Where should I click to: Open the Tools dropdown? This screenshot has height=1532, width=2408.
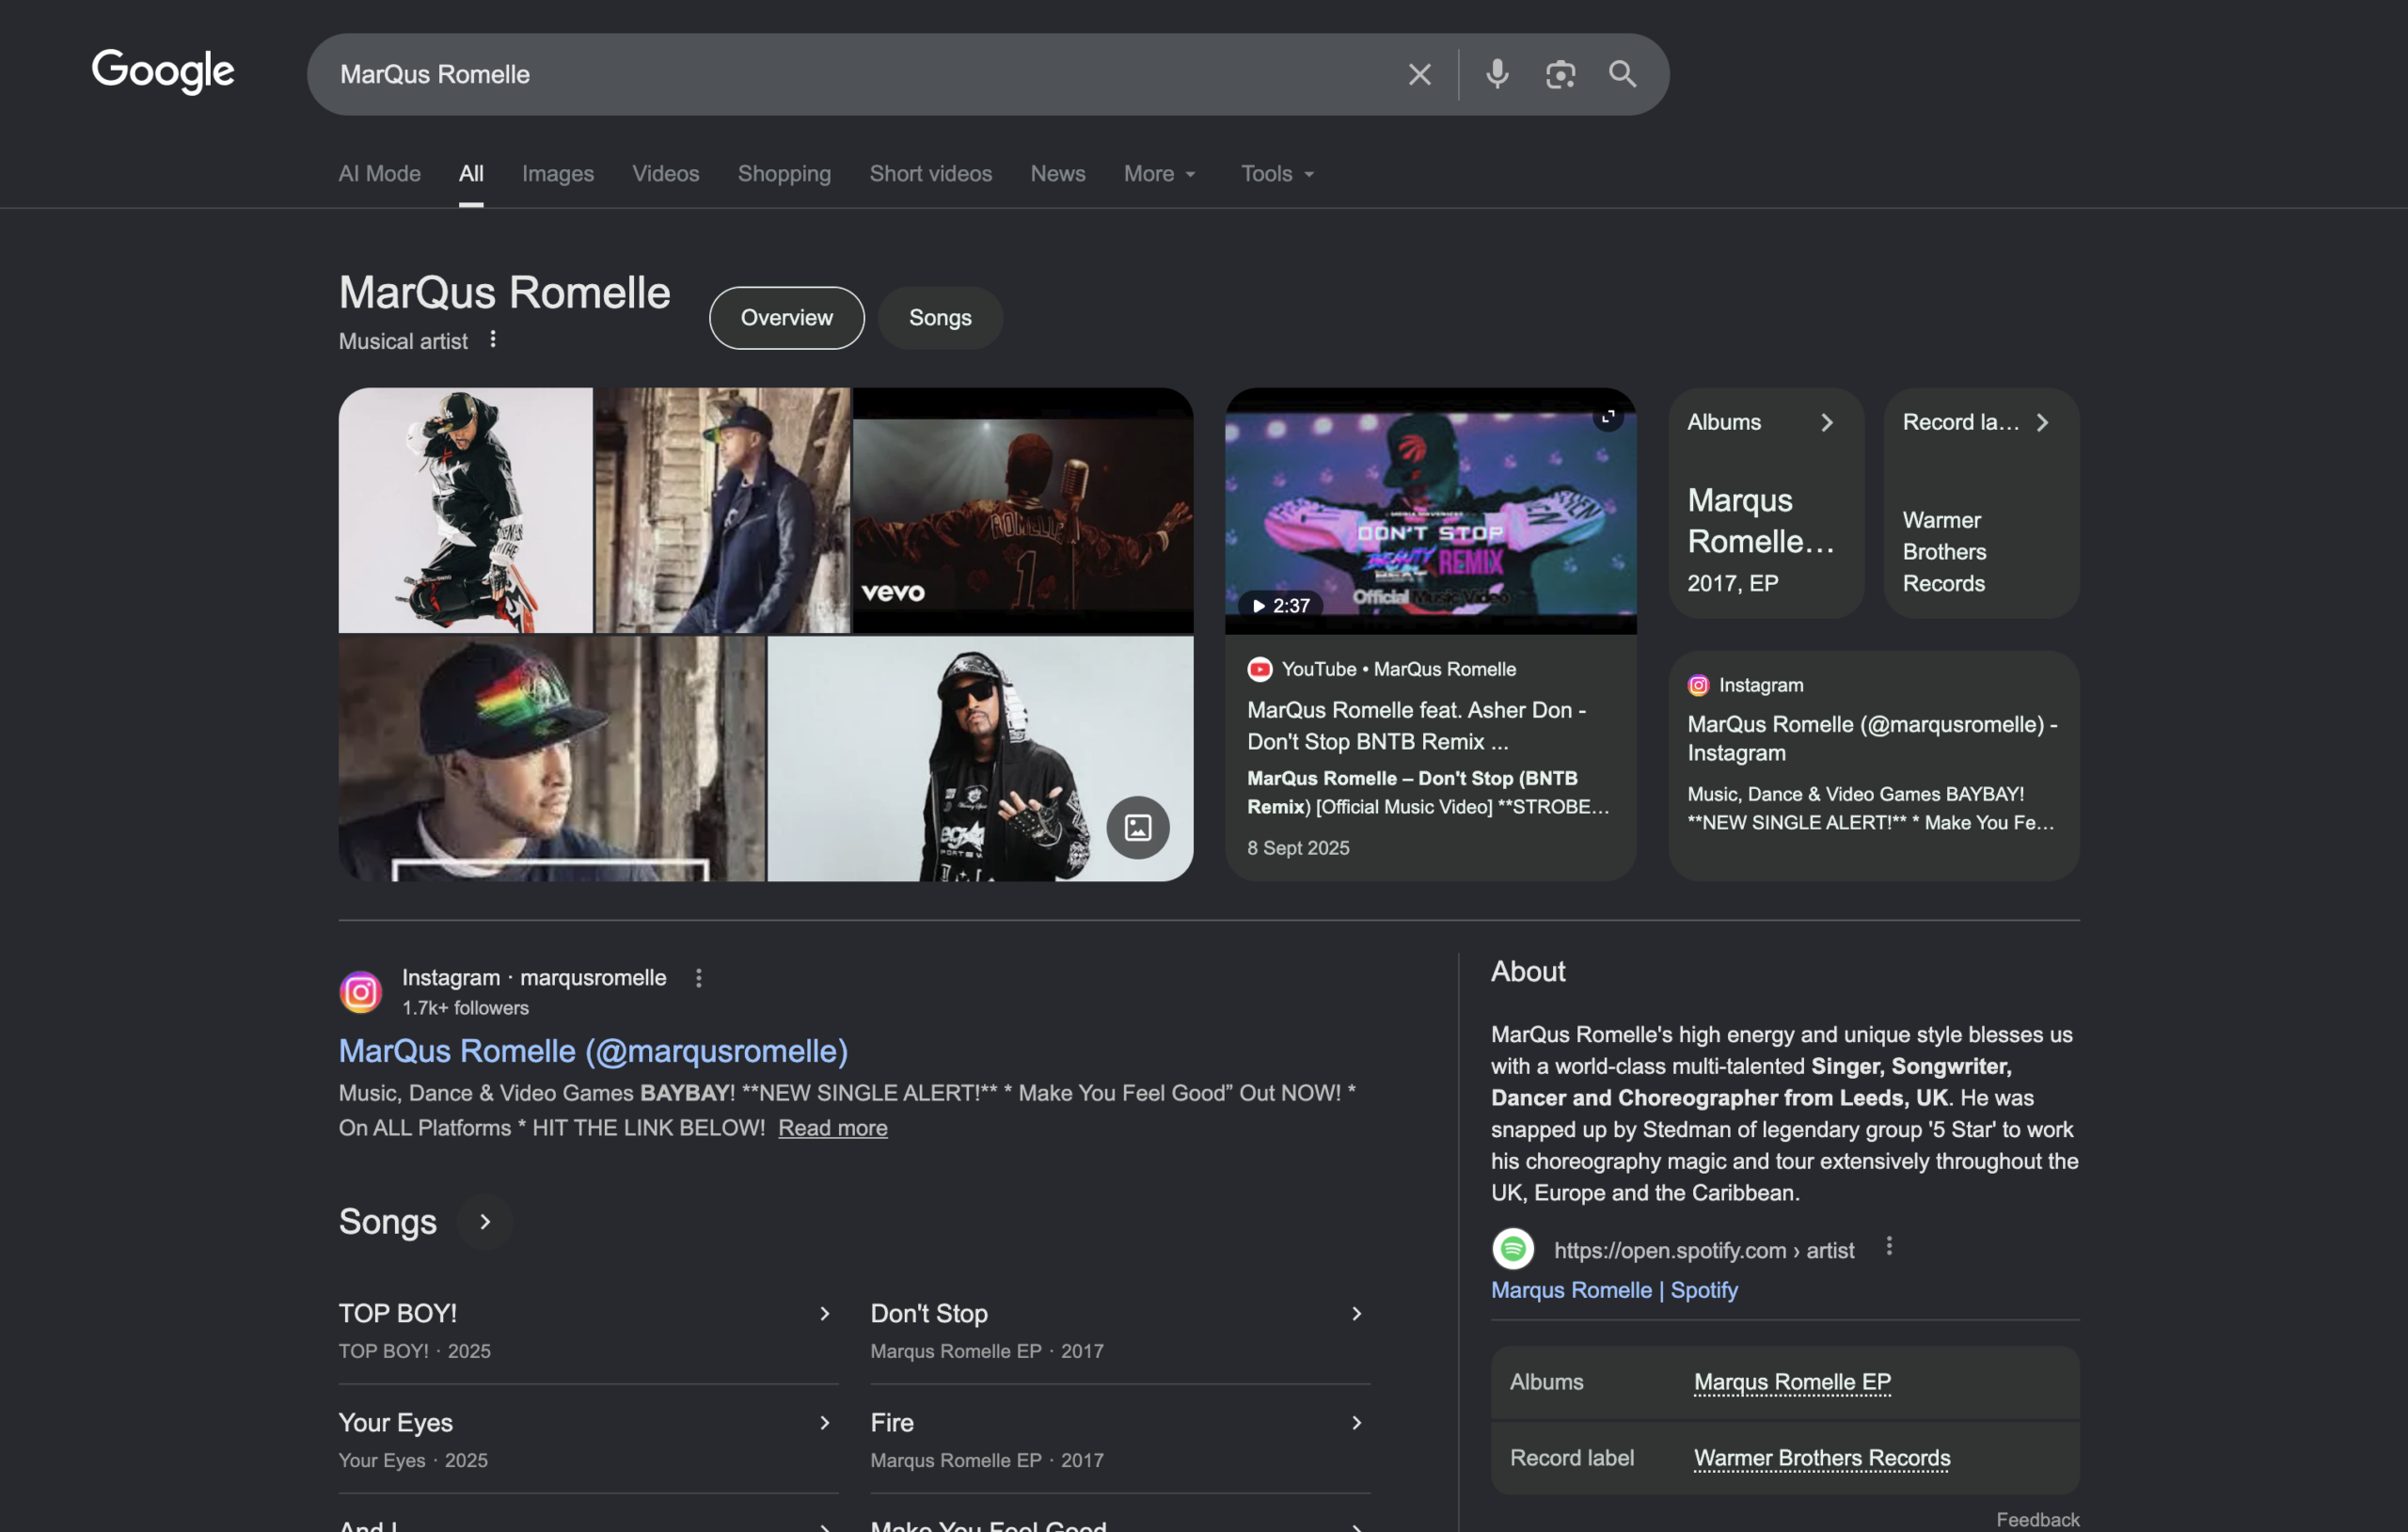point(1277,173)
